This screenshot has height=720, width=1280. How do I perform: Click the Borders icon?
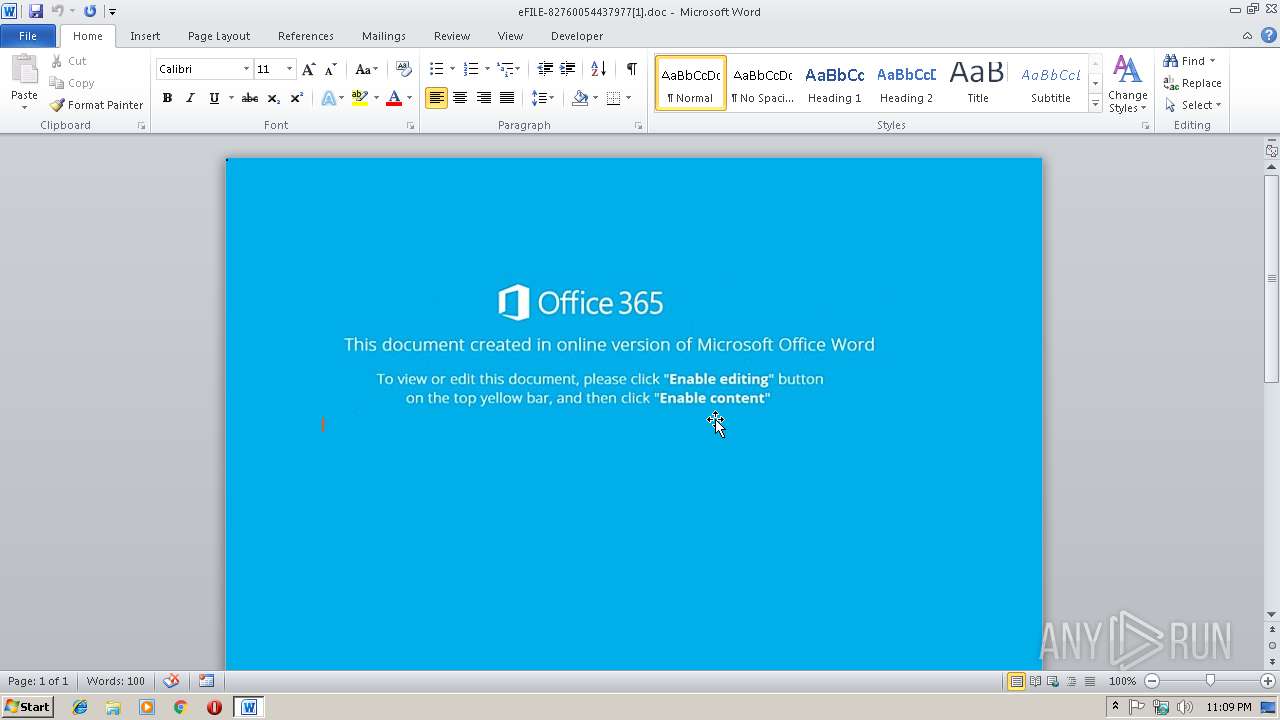613,98
